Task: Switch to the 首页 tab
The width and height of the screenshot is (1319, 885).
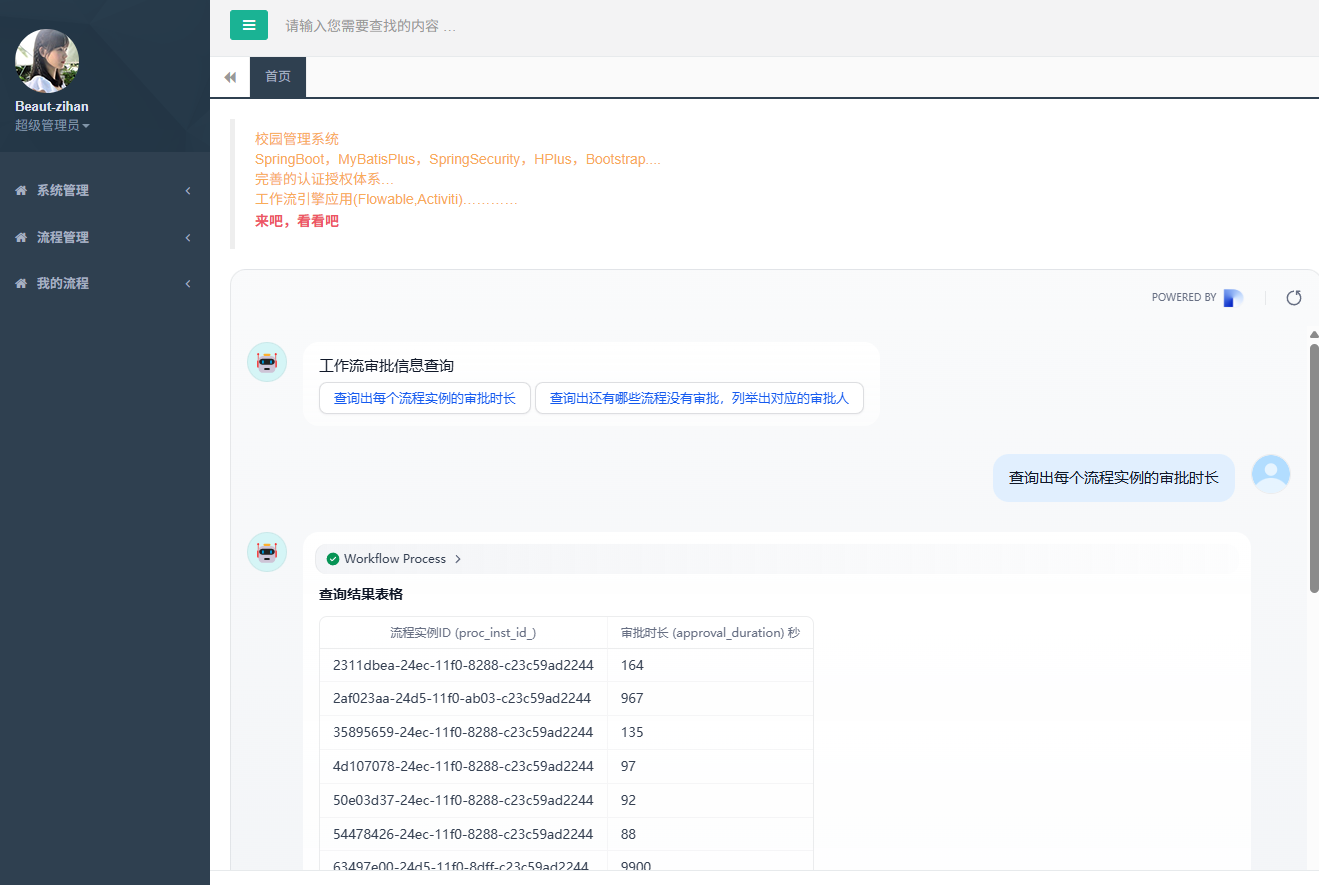Action: (278, 77)
